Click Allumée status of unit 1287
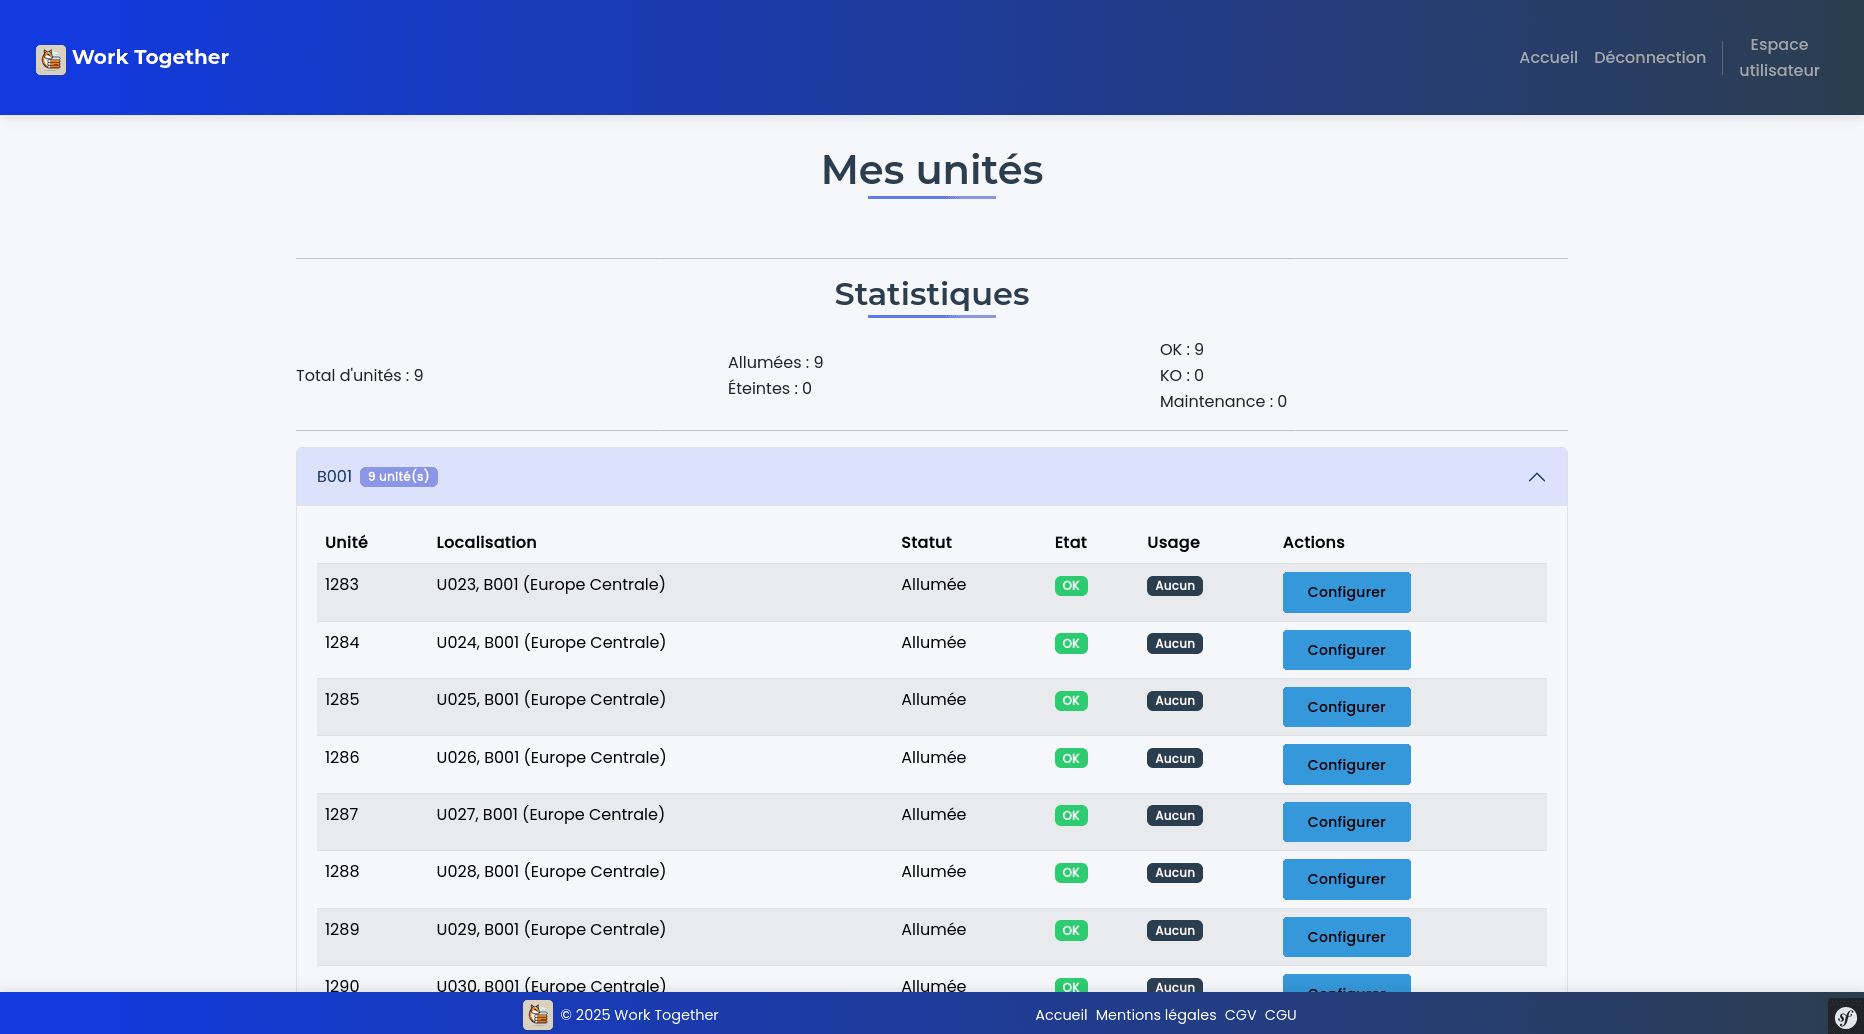Image resolution: width=1864 pixels, height=1034 pixels. (934, 815)
